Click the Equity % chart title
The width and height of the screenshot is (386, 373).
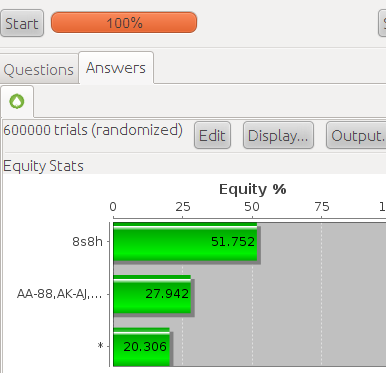252,189
